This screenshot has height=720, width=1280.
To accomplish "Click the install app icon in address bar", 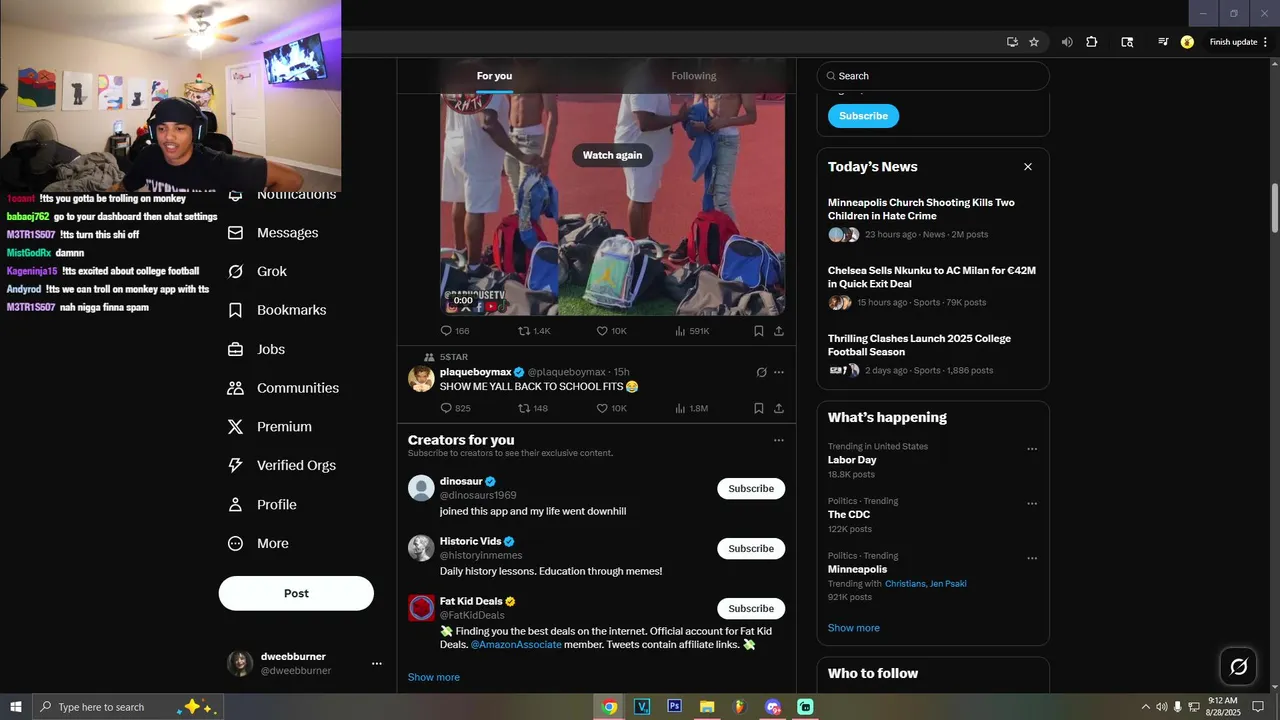I will 1012,42.
